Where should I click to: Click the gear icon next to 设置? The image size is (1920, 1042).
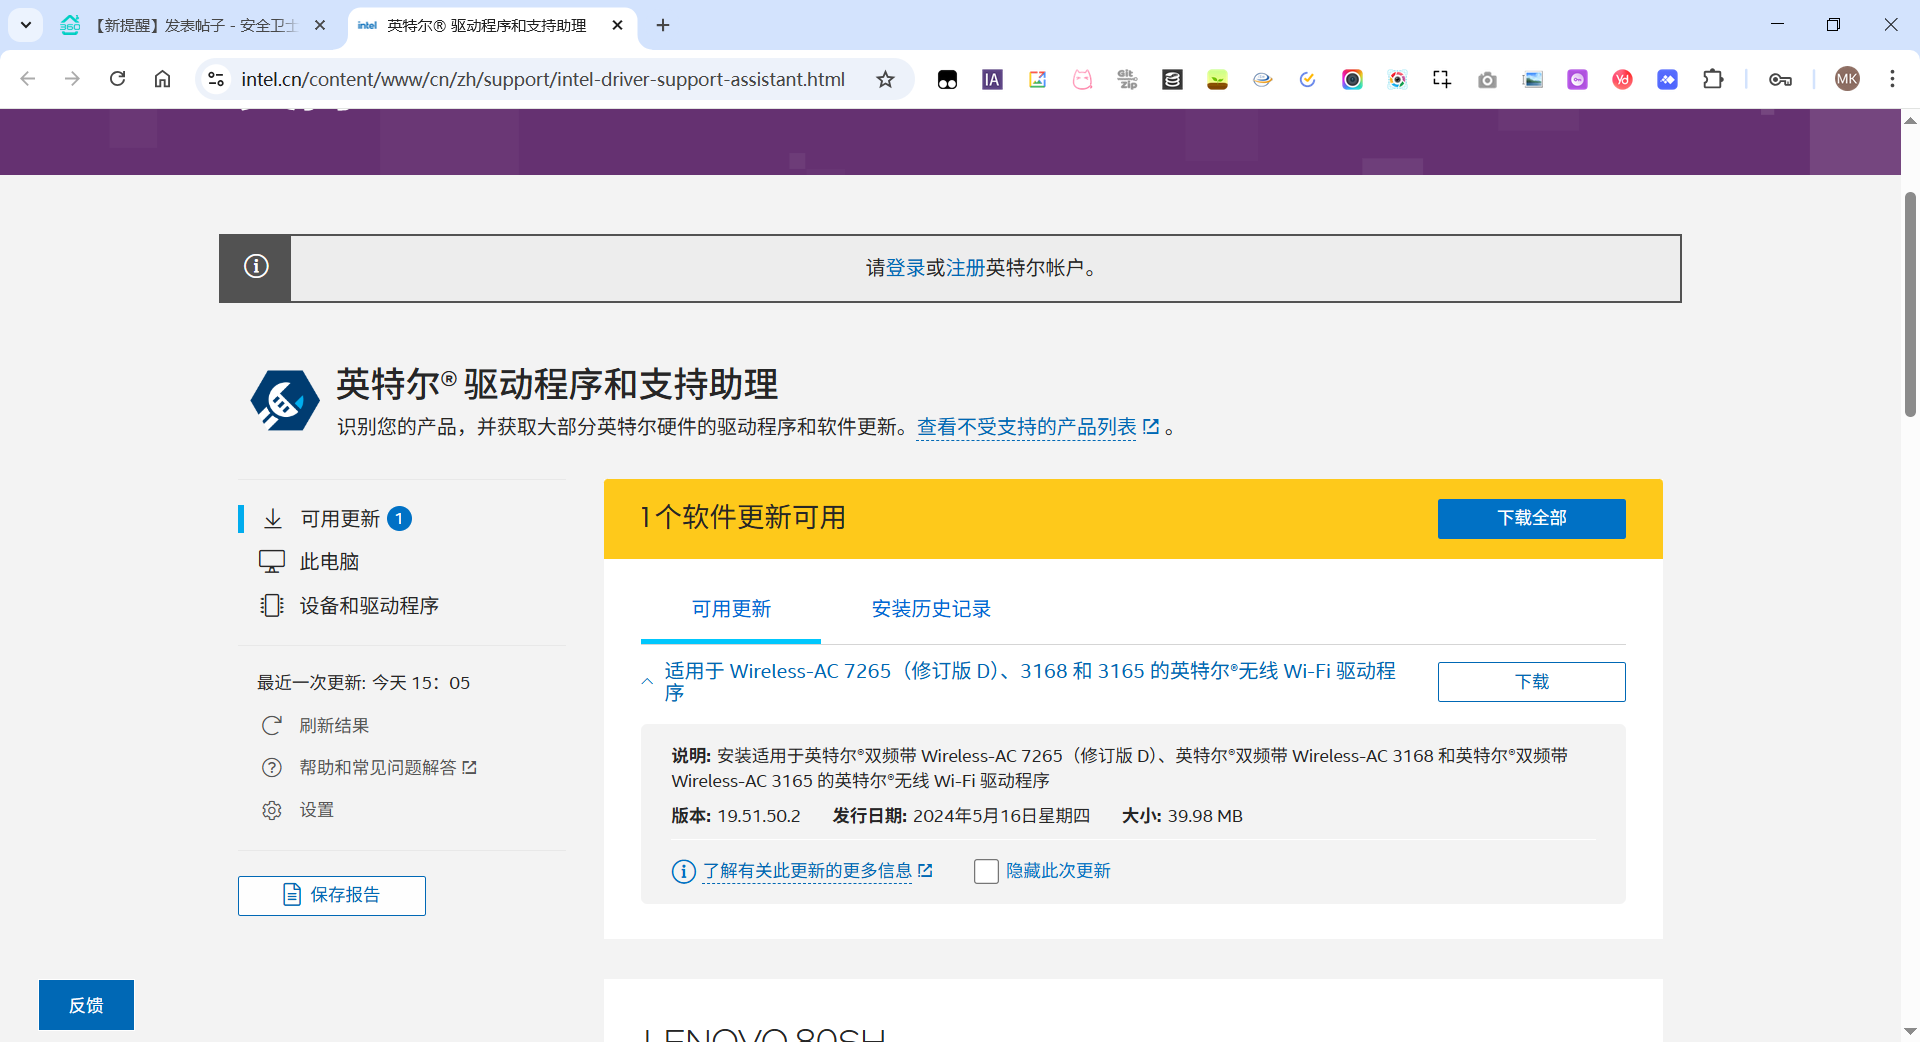[272, 810]
